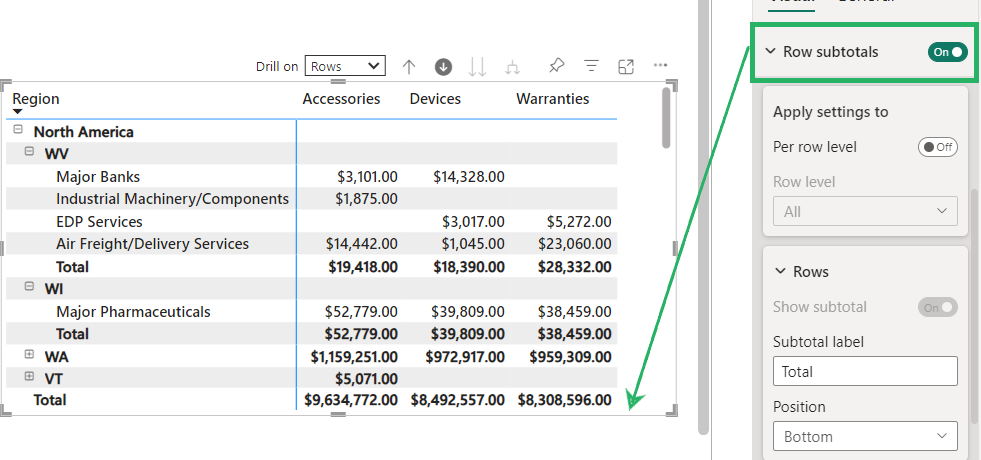Turn on drill down mode icon
Image resolution: width=981 pixels, height=460 pixels.
(443, 67)
